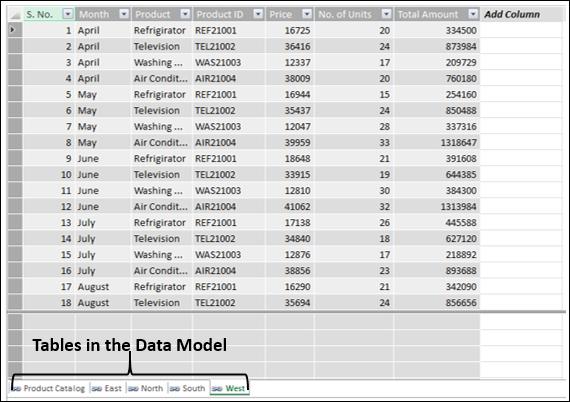Viewport: 570px width, 402px height.
Task: Click cell with total amount 334500
Action: click(437, 30)
